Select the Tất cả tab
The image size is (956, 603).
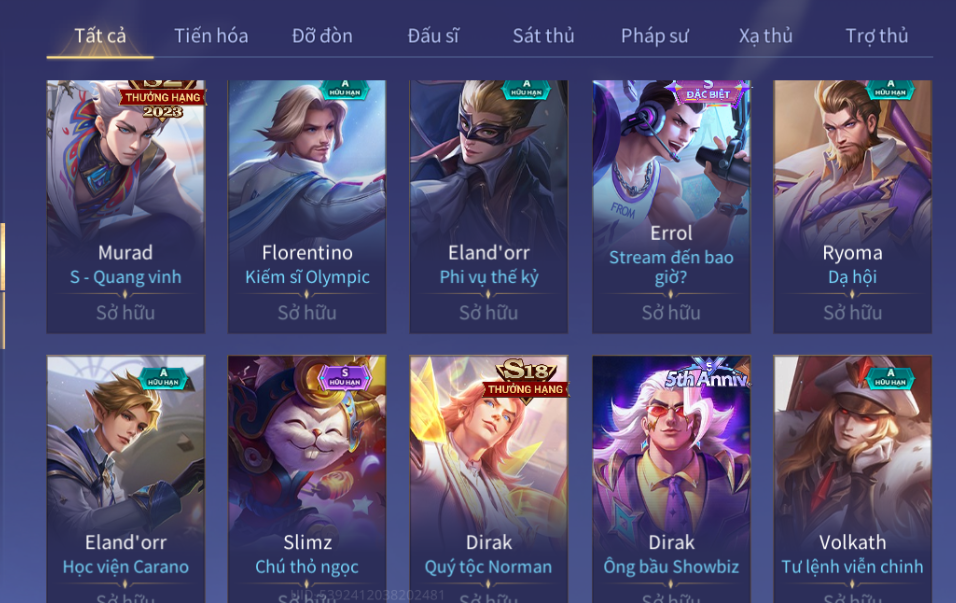[100, 37]
